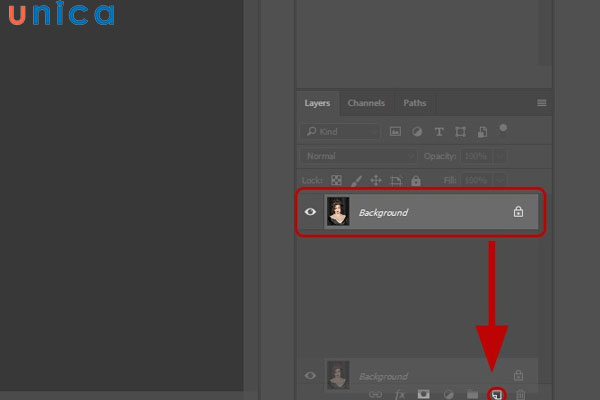Click the Link layers chain icon
This screenshot has width=600, height=400.
click(375, 394)
